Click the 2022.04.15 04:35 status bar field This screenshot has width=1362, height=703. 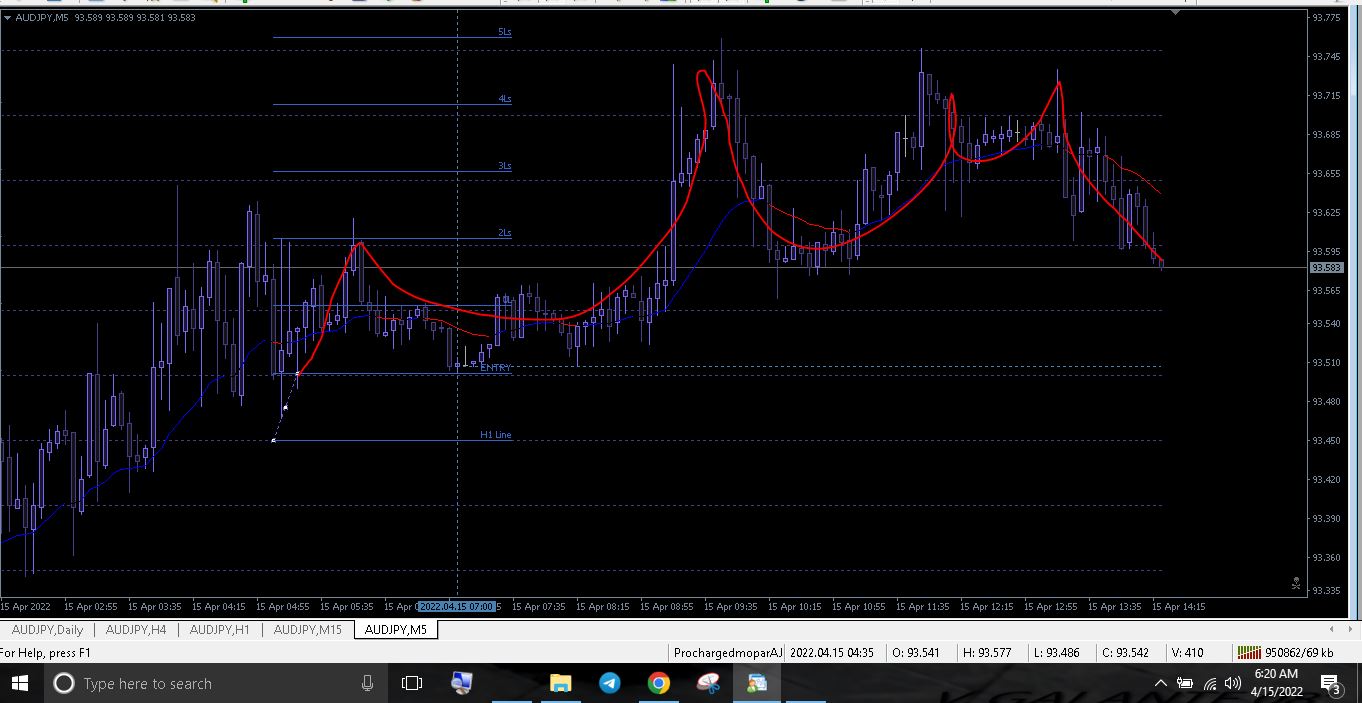click(x=832, y=652)
